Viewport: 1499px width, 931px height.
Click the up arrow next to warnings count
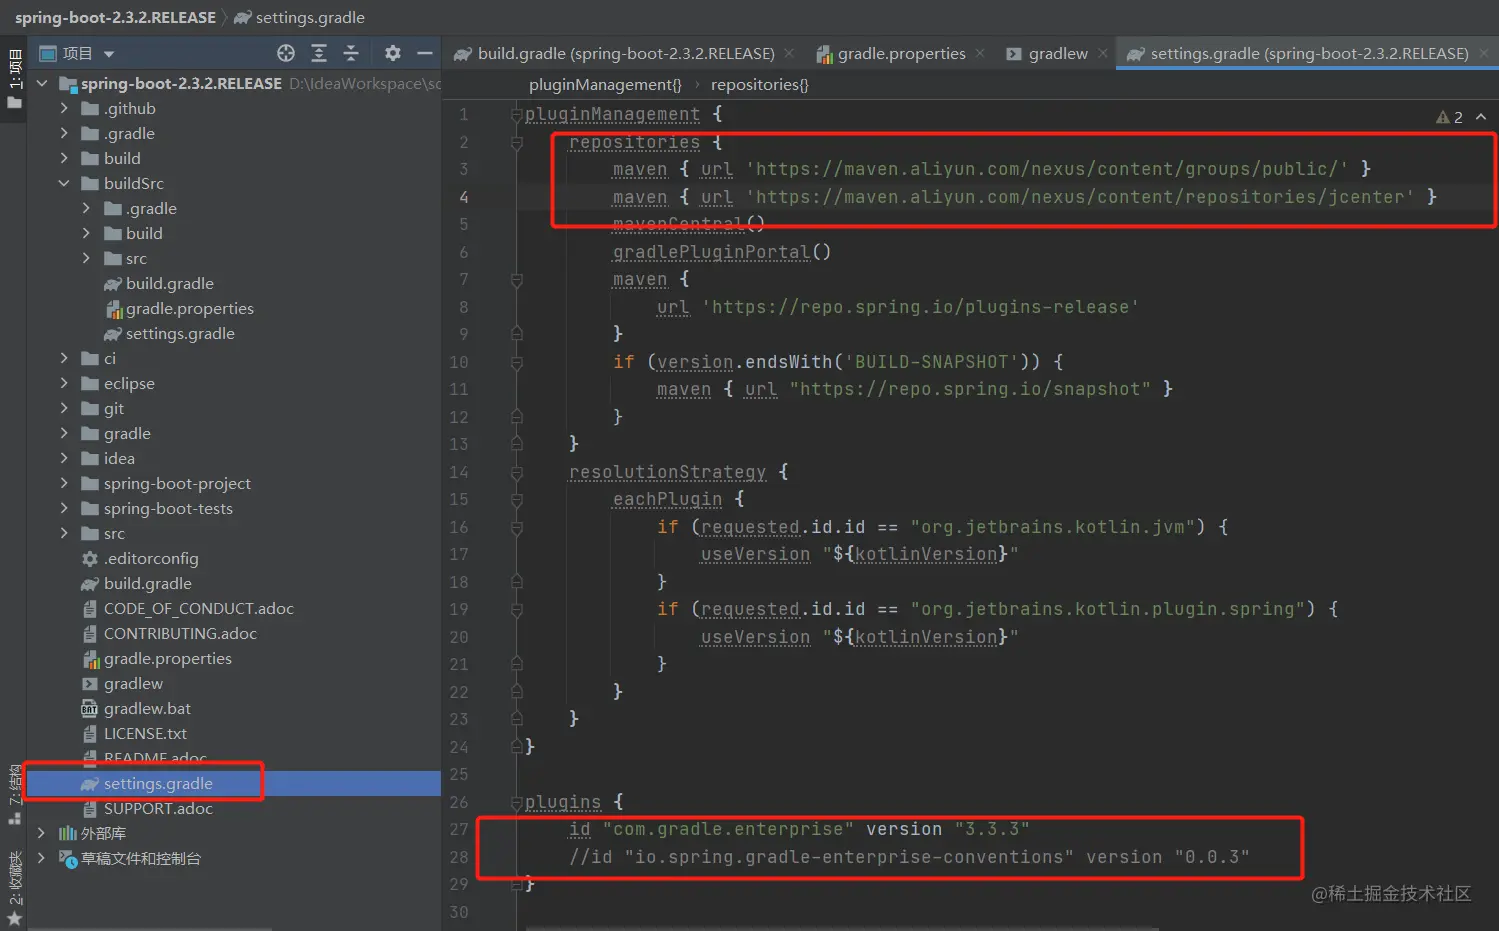click(1481, 117)
